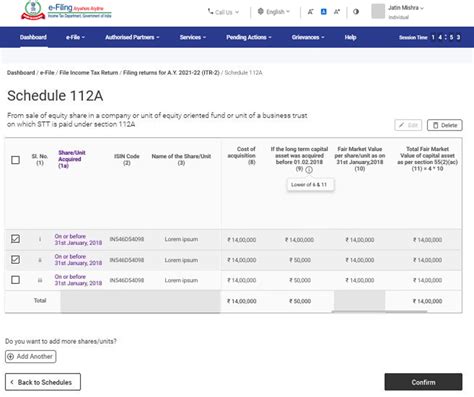Viewport: 474px width, 397px height.
Task: Click the Cost of acquisition (8) header
Action: (x=242, y=156)
